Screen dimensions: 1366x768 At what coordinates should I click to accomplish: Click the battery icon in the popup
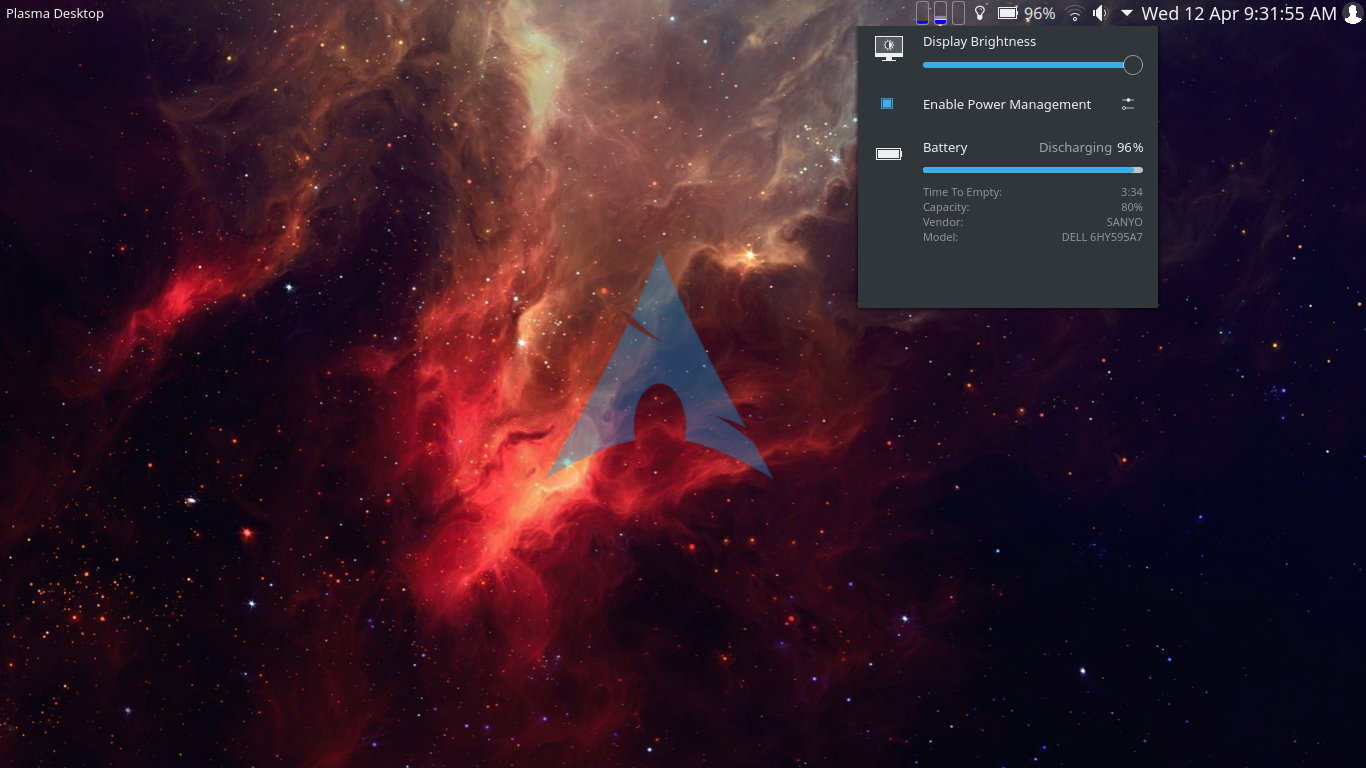point(889,154)
